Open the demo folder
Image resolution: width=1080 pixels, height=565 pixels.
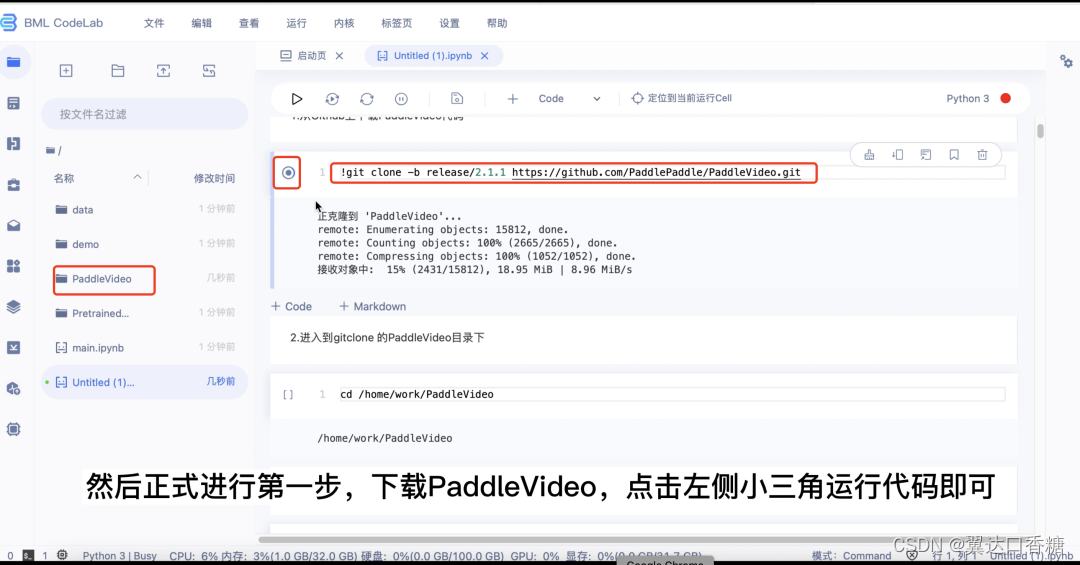[144, 244]
